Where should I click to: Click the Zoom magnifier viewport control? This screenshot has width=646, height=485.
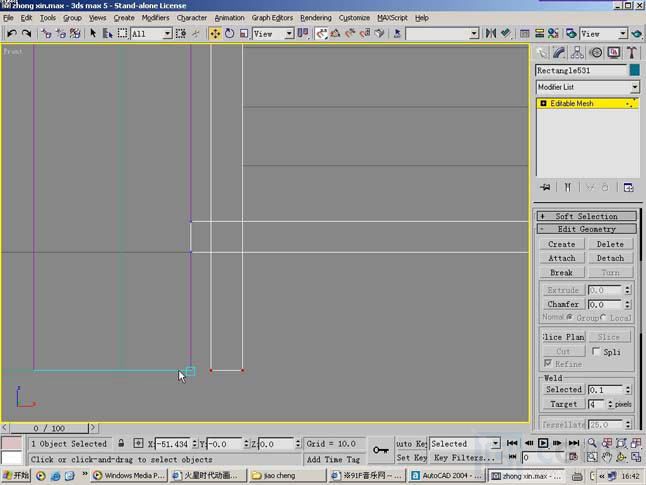click(x=592, y=443)
